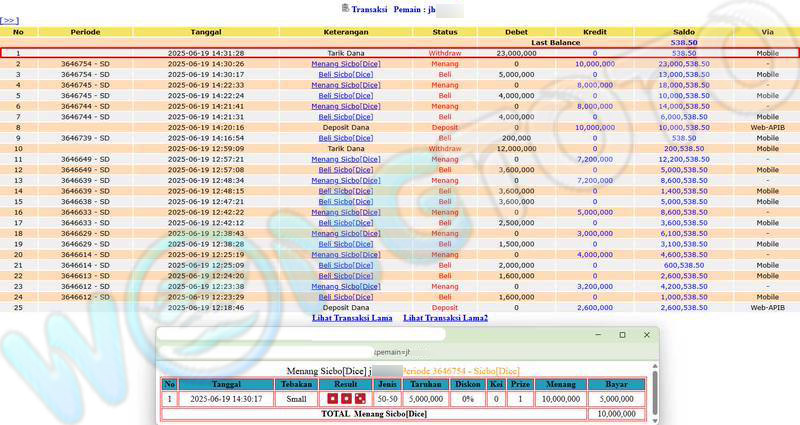
Task: Open Menang Sicbo[Dice] entry at 14:22:33
Action: click(x=345, y=85)
